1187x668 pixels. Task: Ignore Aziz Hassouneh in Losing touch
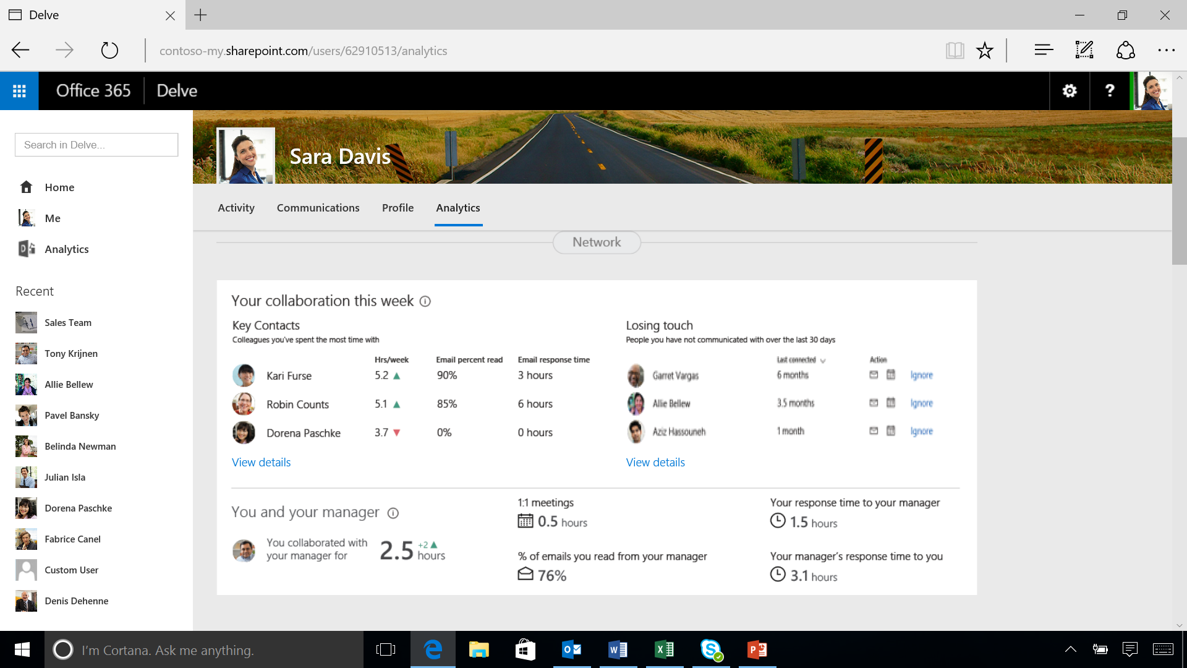pyautogui.click(x=919, y=430)
